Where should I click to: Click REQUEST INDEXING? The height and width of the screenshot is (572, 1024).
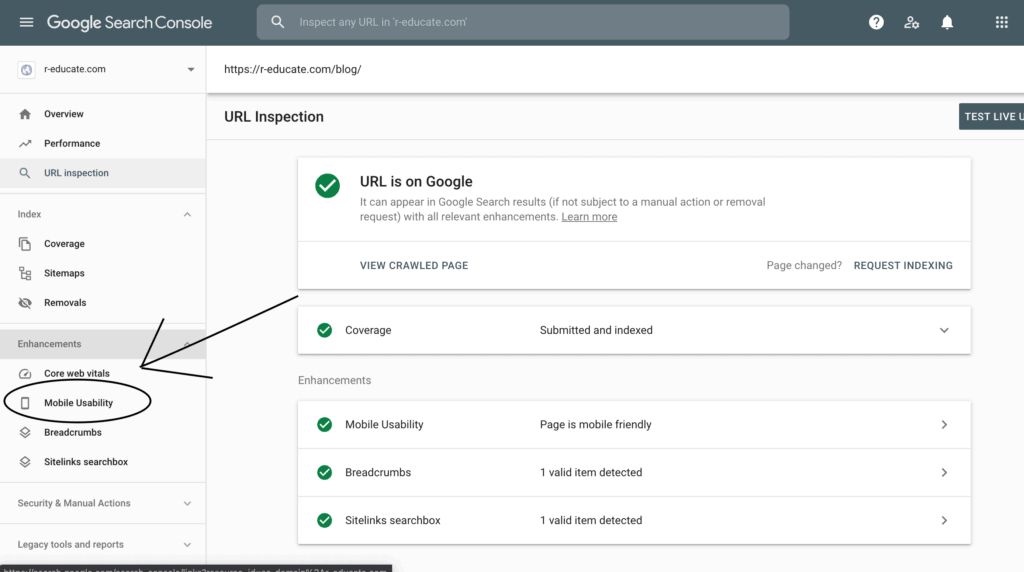click(903, 266)
